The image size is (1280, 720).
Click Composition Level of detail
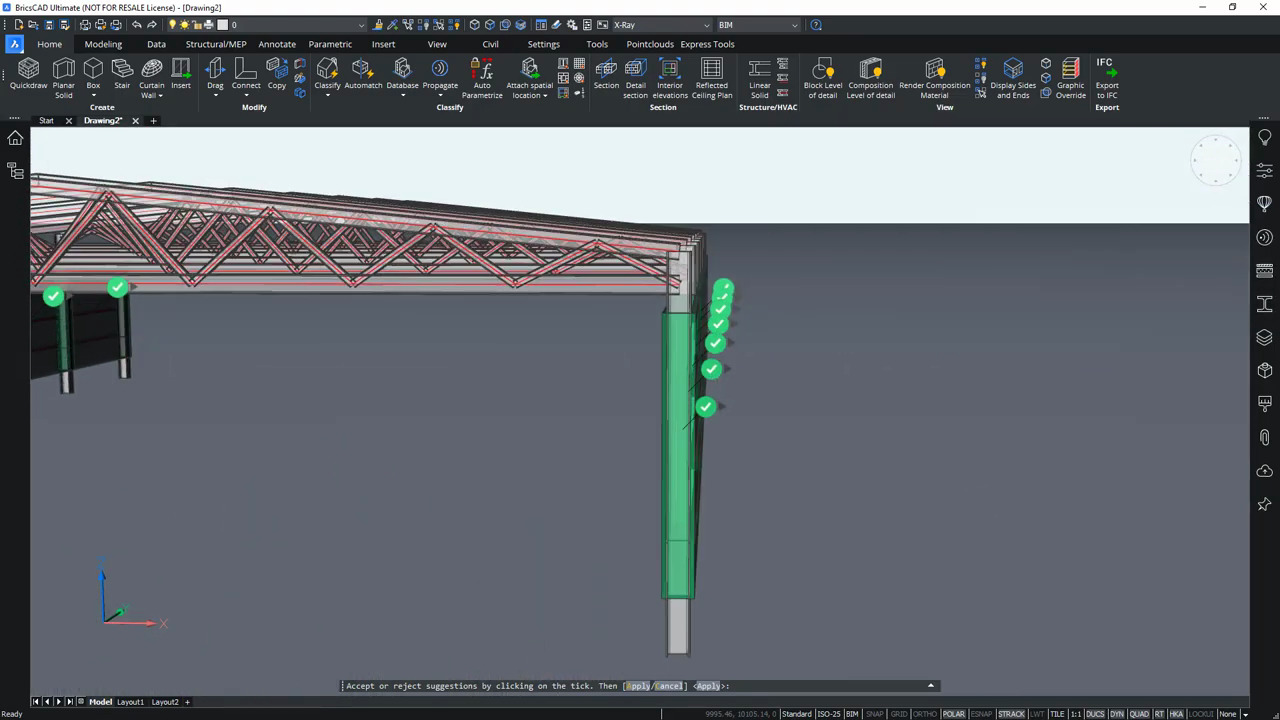(x=871, y=78)
